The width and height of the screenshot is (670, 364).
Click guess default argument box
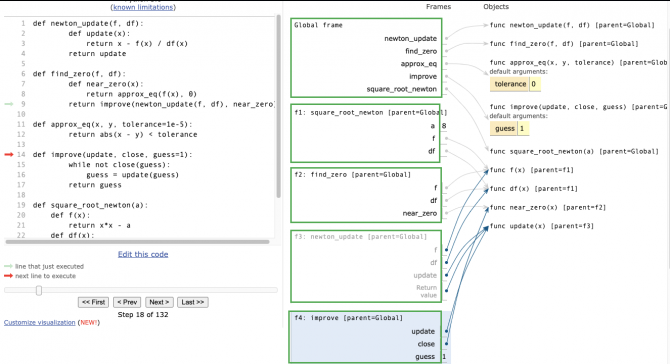(509, 129)
